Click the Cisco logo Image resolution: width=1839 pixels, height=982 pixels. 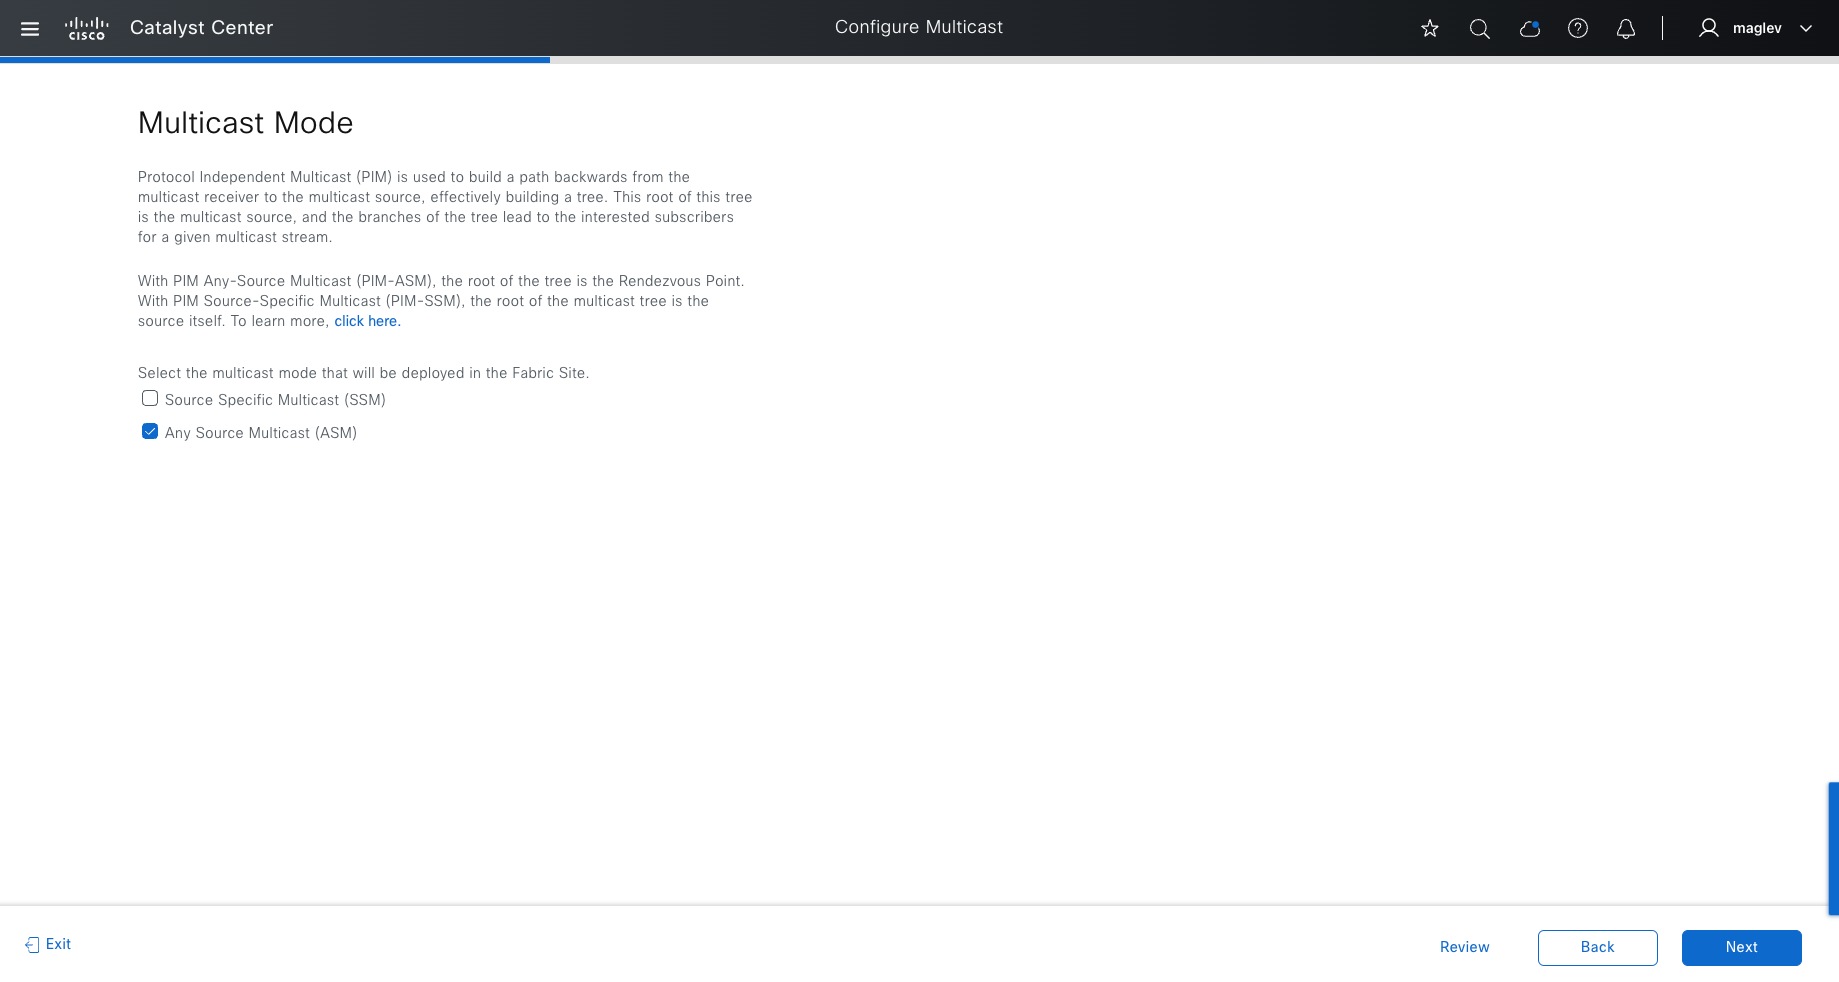coord(86,27)
